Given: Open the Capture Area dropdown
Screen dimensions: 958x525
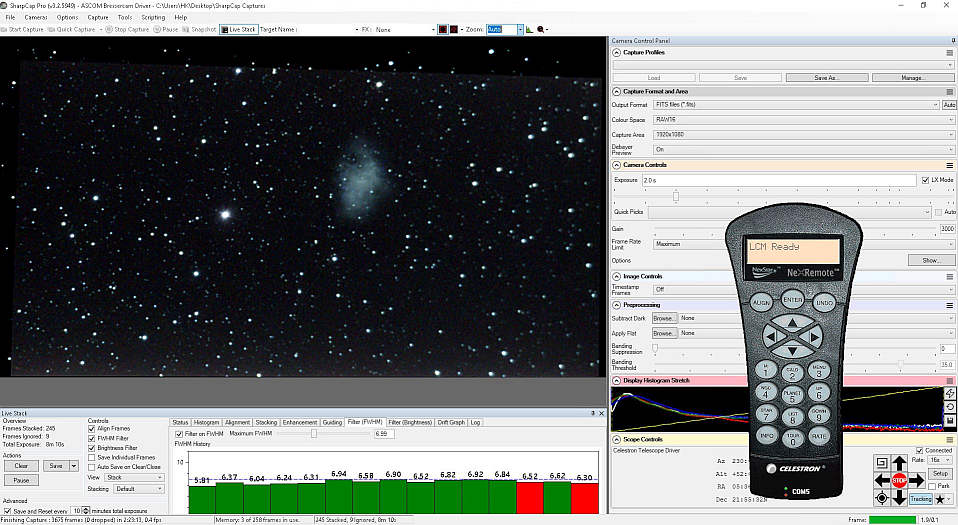Looking at the screenshot, I should pos(803,134).
